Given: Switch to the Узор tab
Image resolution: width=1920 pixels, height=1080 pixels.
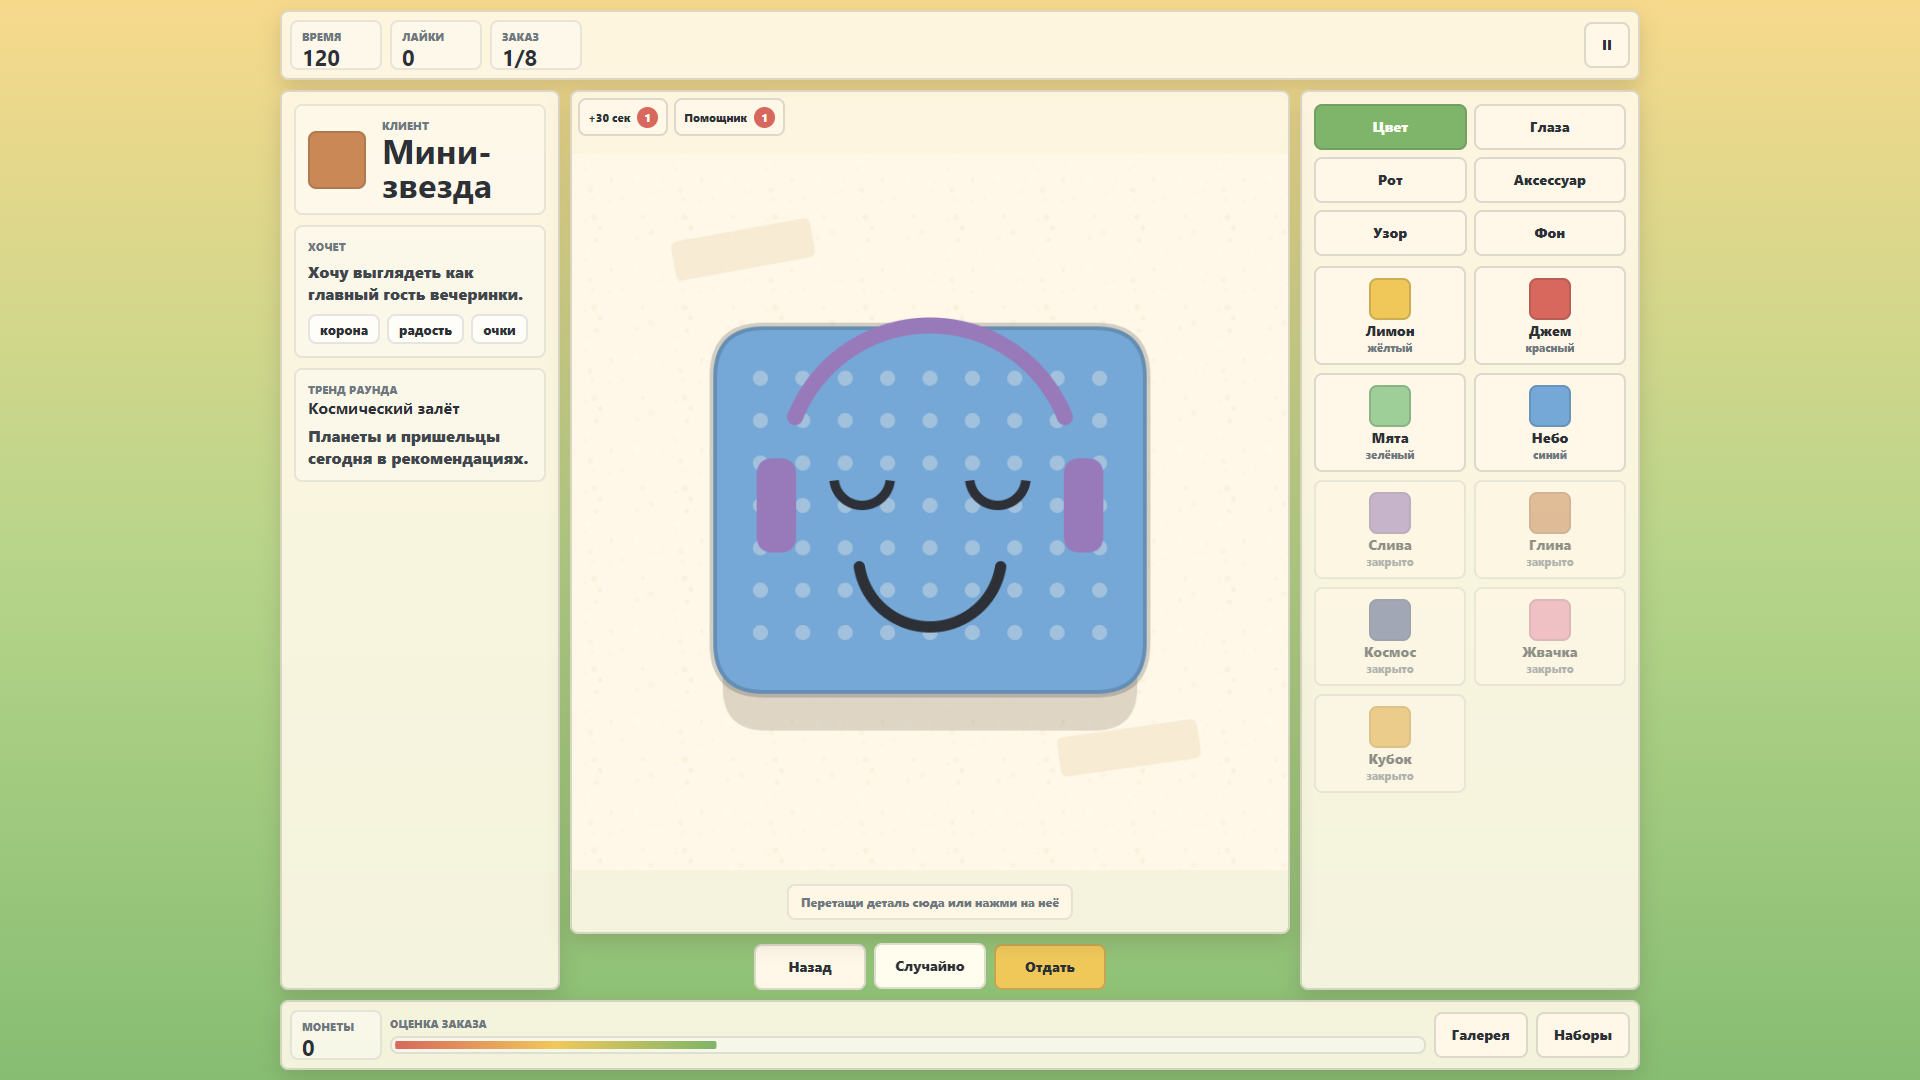Looking at the screenshot, I should click(x=1390, y=233).
